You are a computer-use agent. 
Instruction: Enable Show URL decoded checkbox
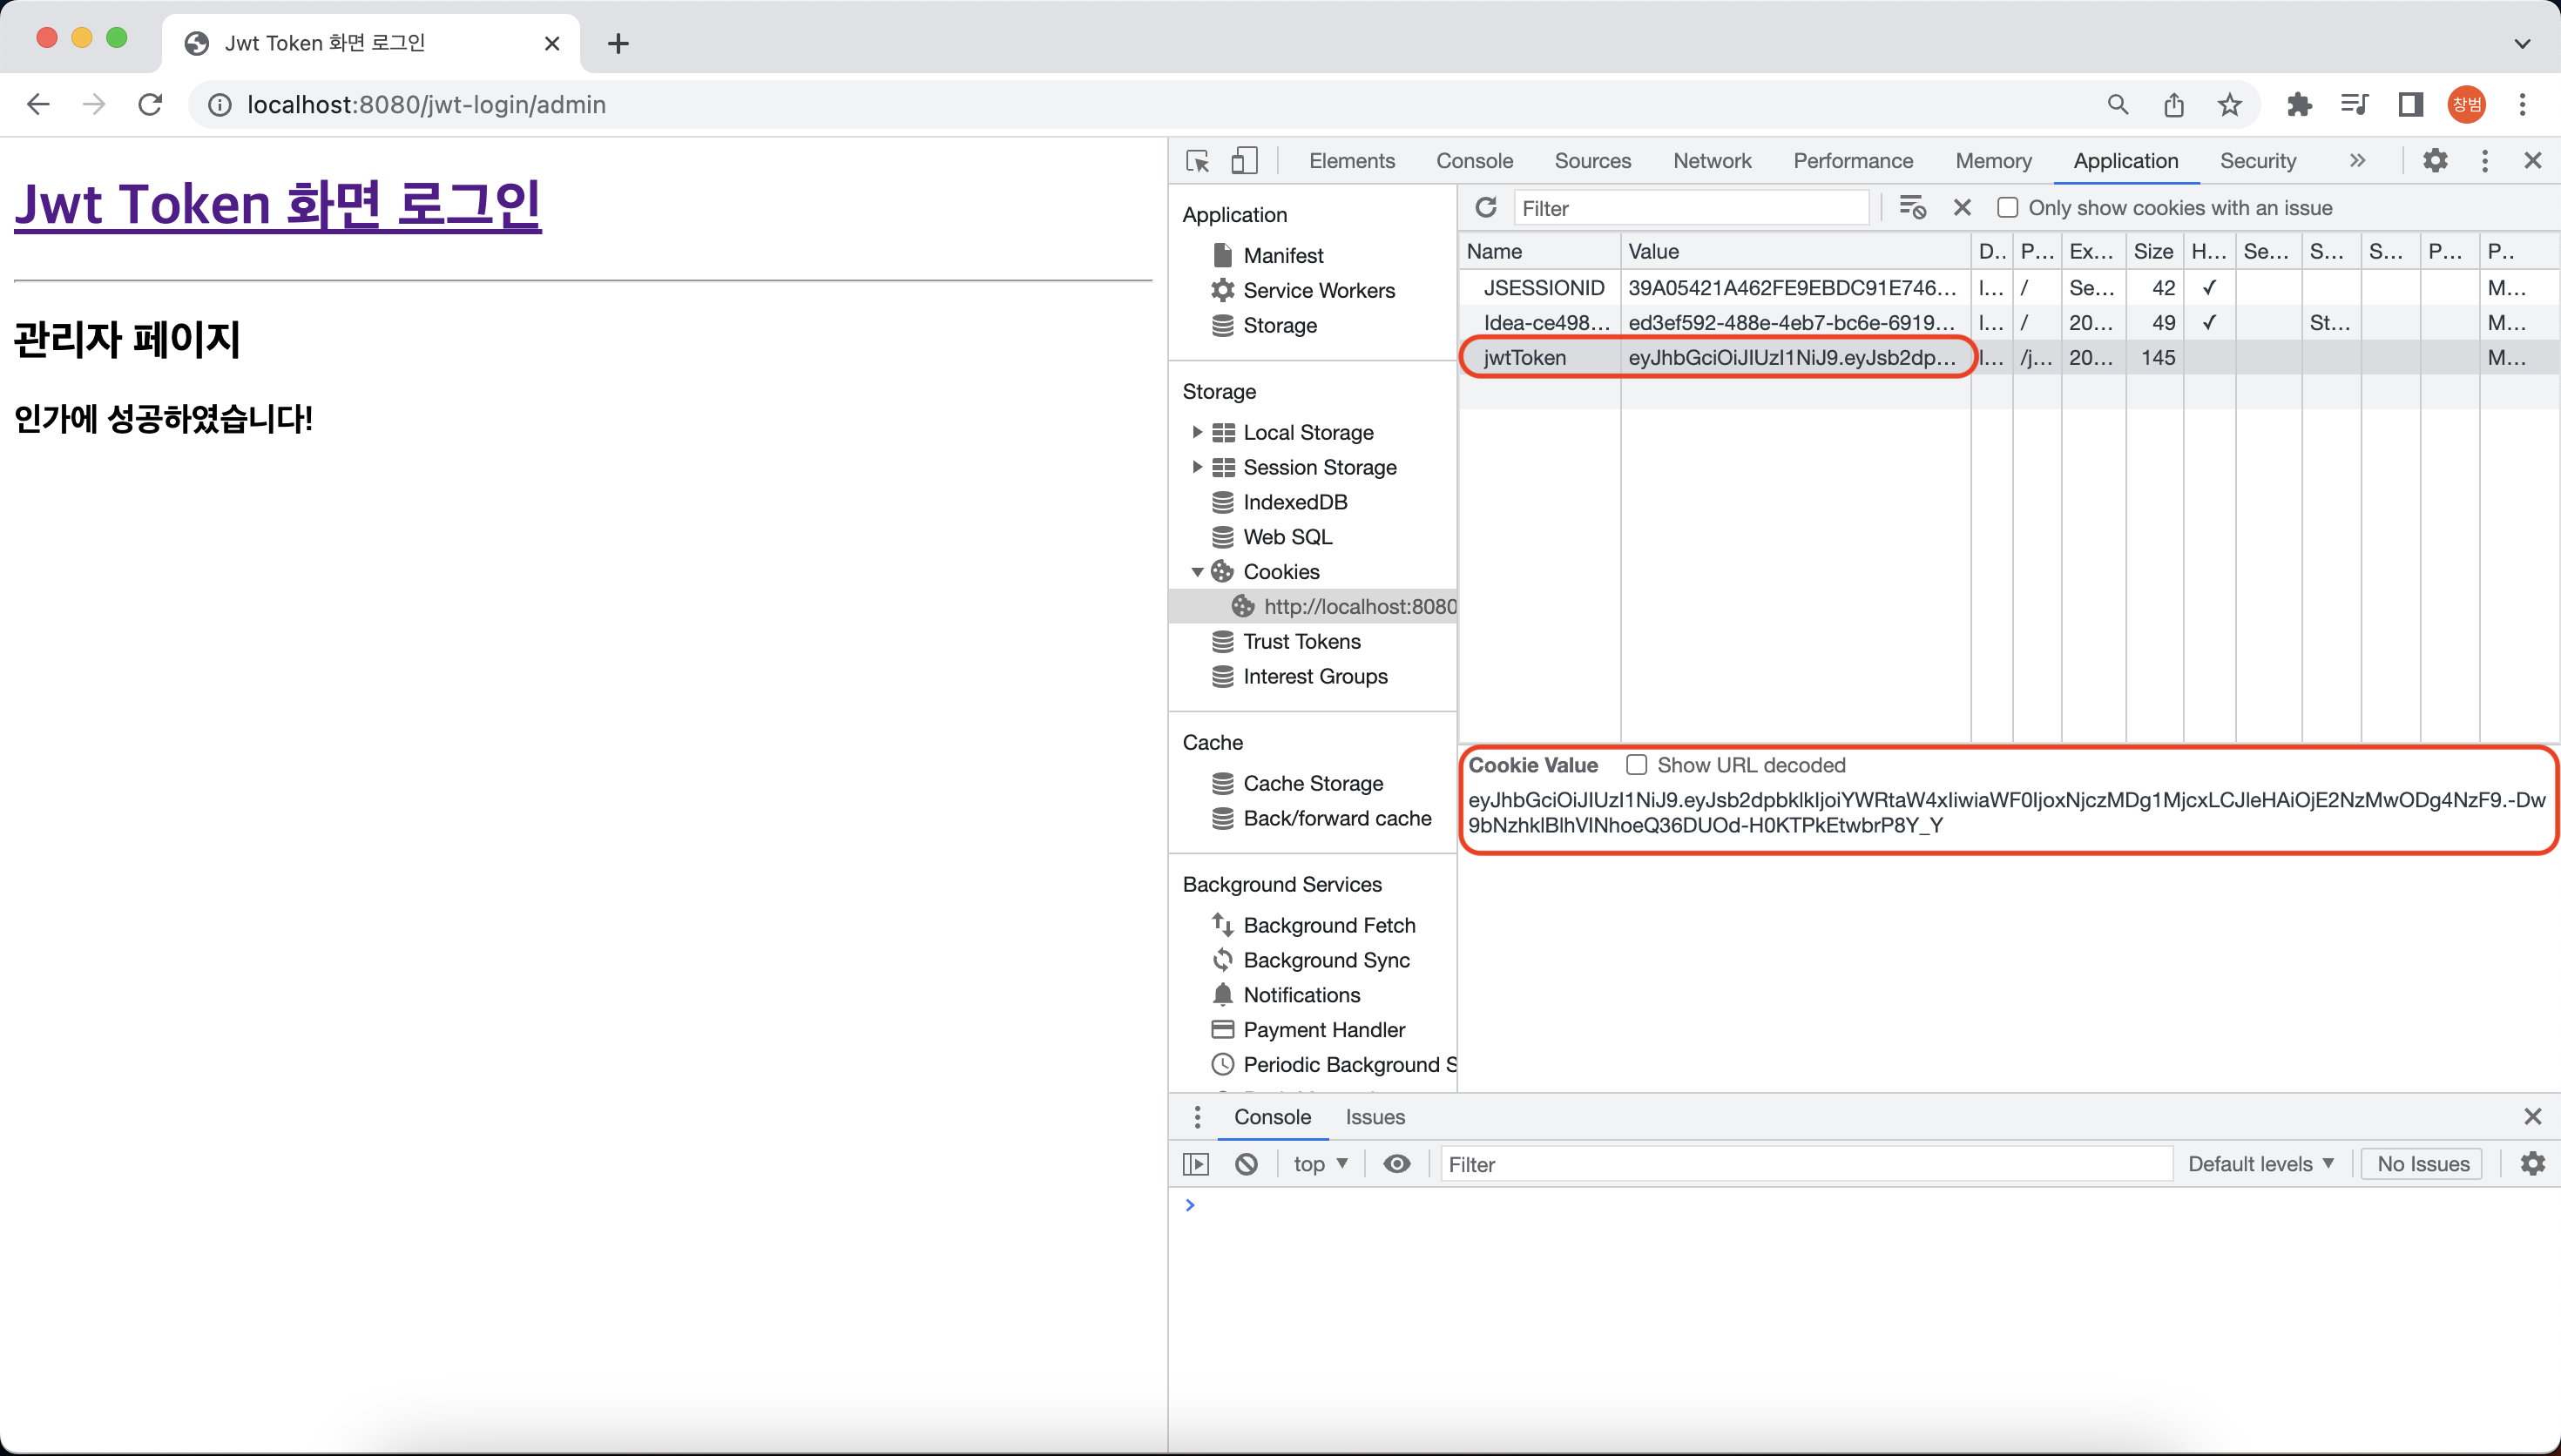(1636, 765)
